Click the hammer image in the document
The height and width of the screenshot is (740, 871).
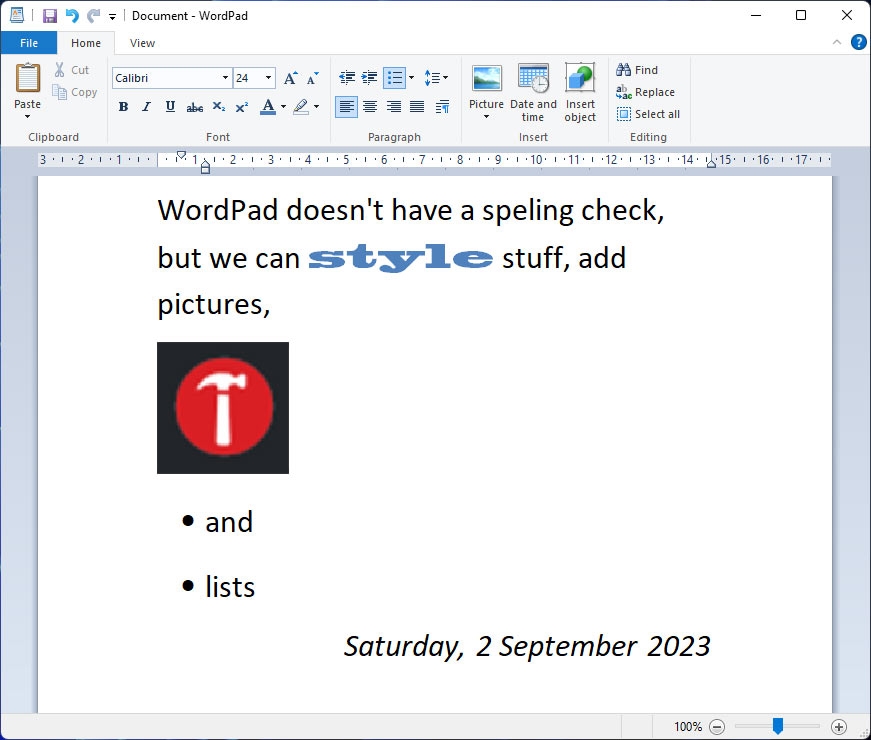(223, 408)
